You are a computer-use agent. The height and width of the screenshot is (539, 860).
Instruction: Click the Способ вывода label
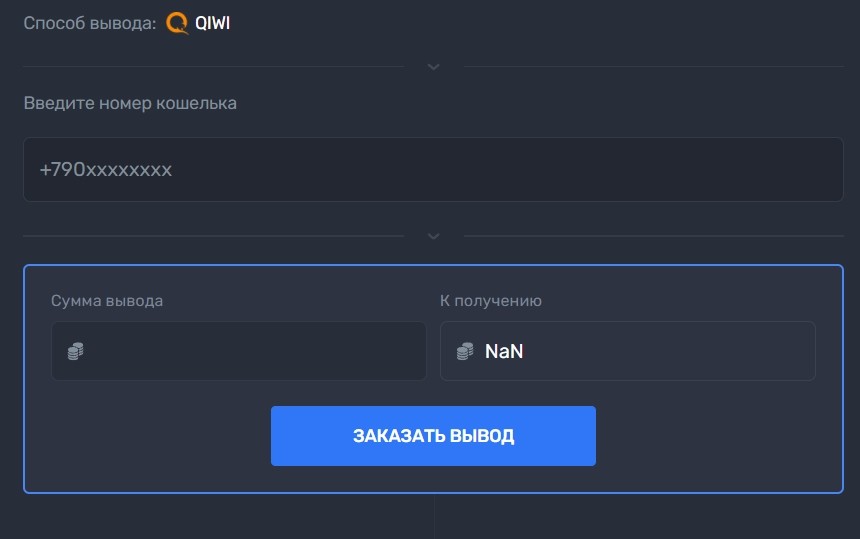pos(90,23)
